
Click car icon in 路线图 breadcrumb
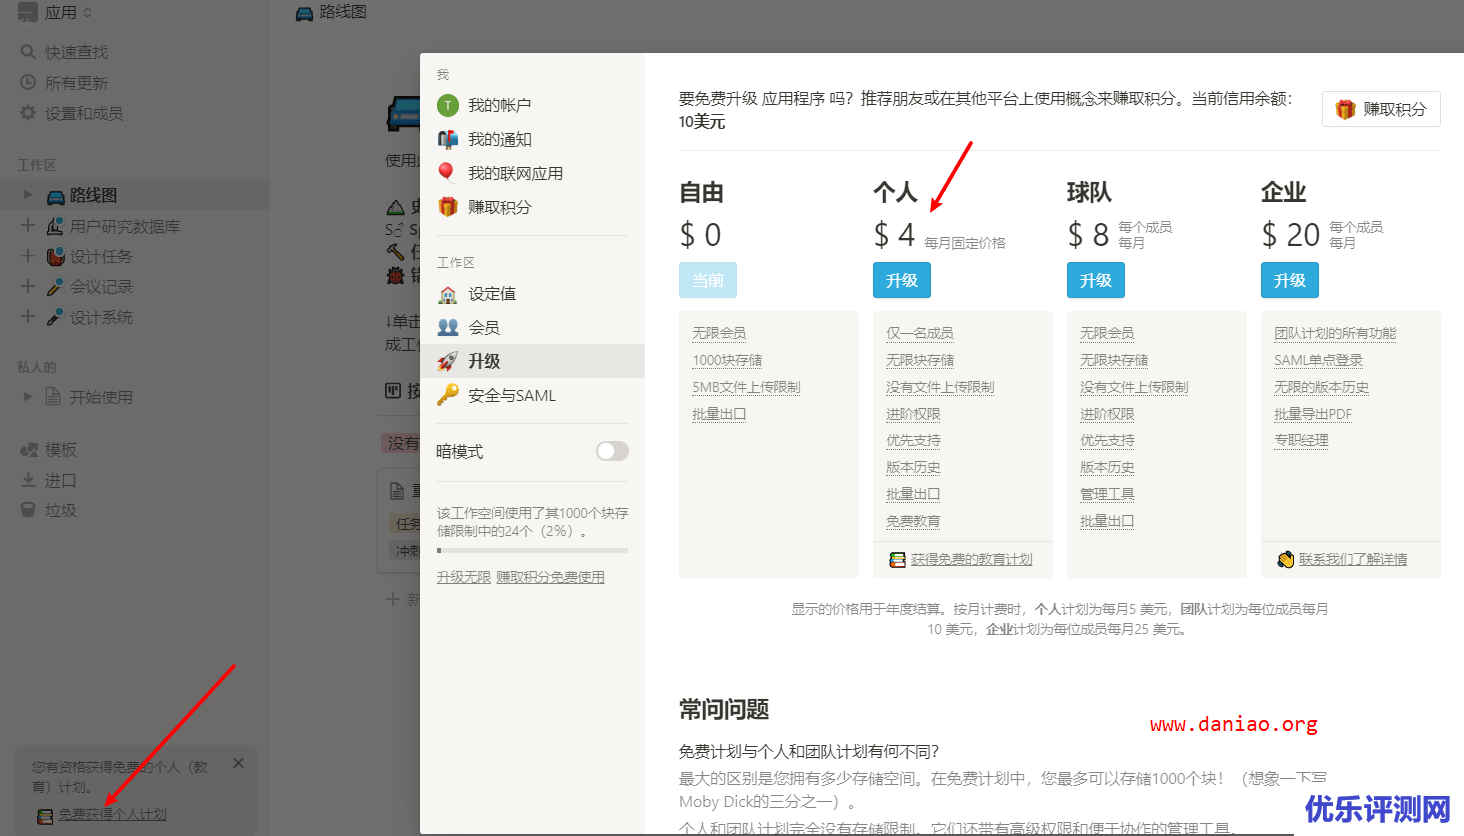[x=305, y=13]
